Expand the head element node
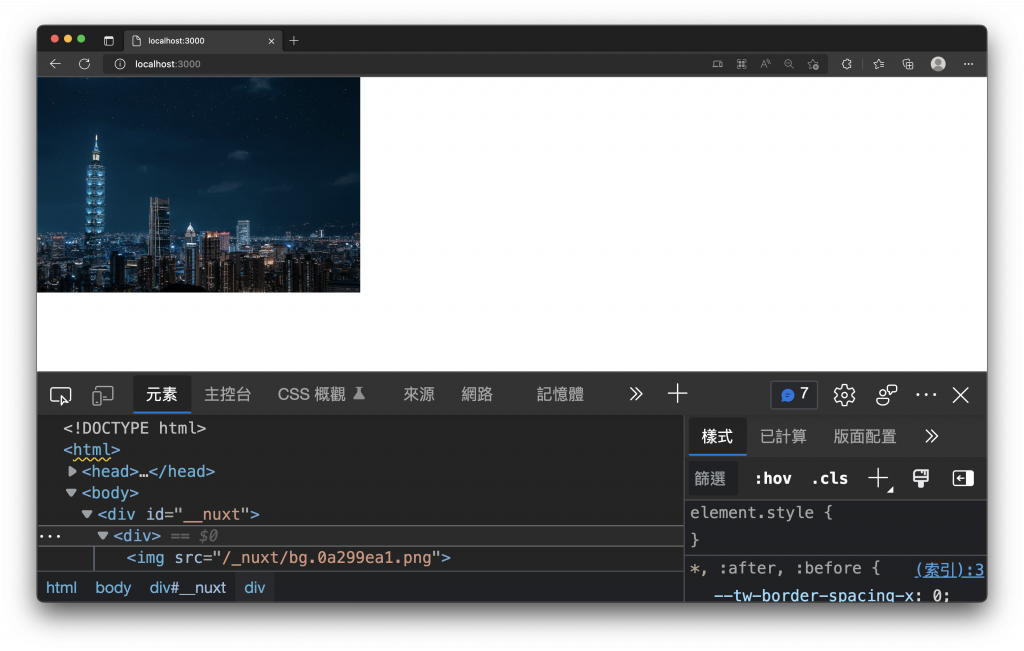The image size is (1024, 651). 72,471
